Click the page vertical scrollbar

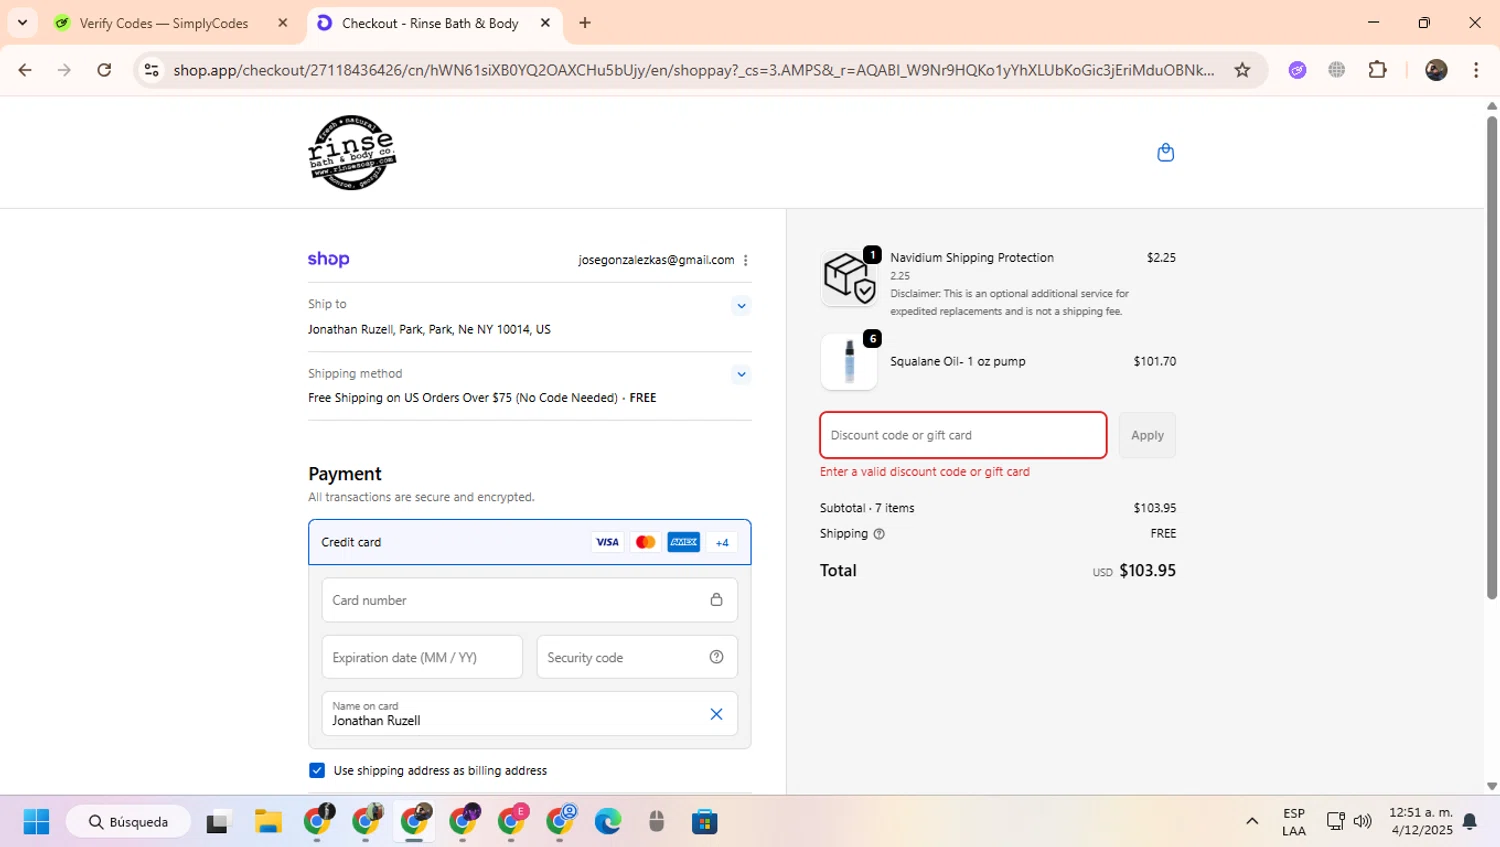tap(1491, 358)
